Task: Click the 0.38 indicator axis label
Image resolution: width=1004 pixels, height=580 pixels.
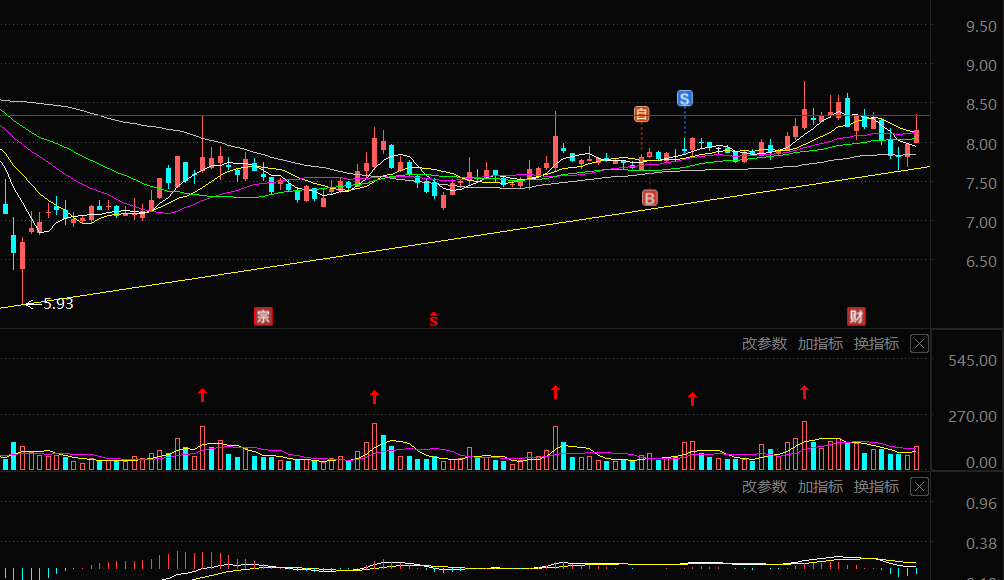Action: pos(981,544)
